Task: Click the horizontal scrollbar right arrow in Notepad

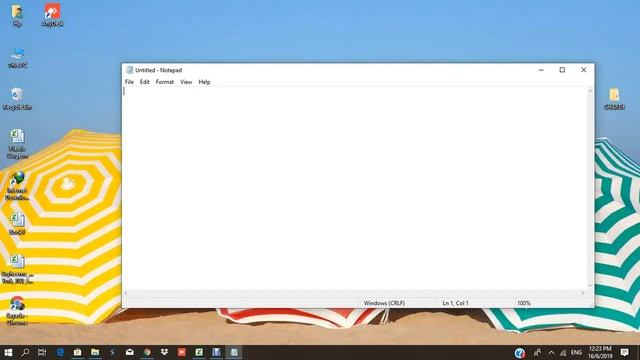Action: (x=583, y=293)
